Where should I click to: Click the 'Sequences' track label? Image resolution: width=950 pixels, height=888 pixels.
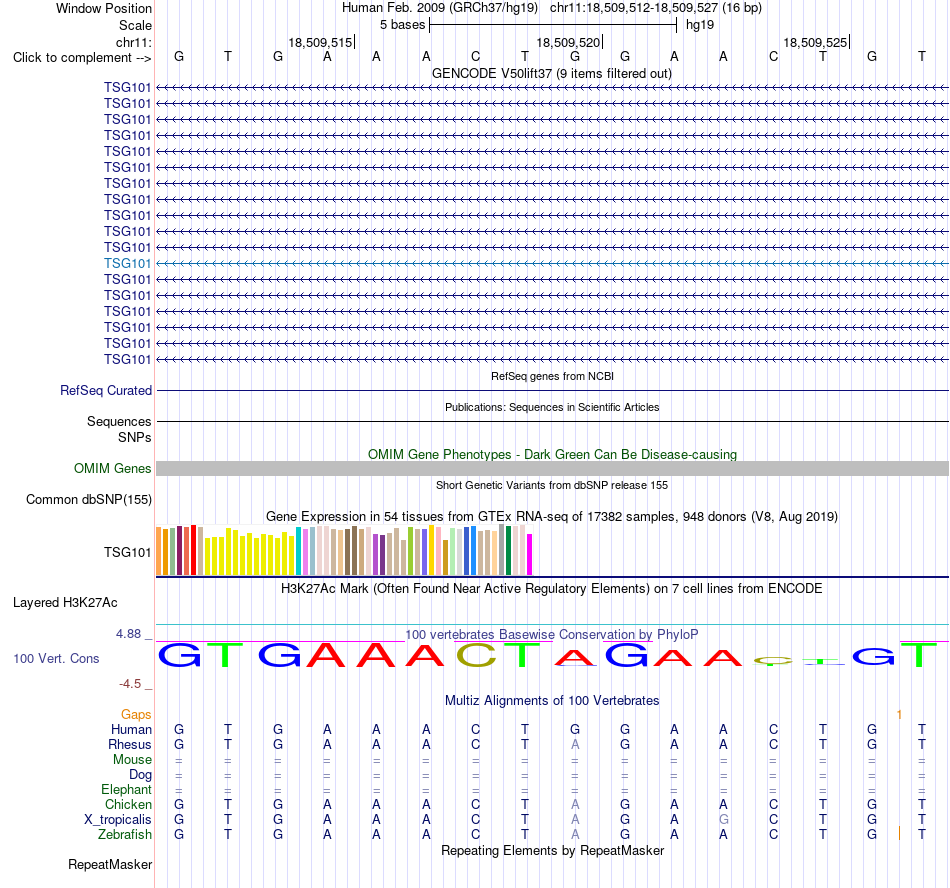[x=119, y=422]
